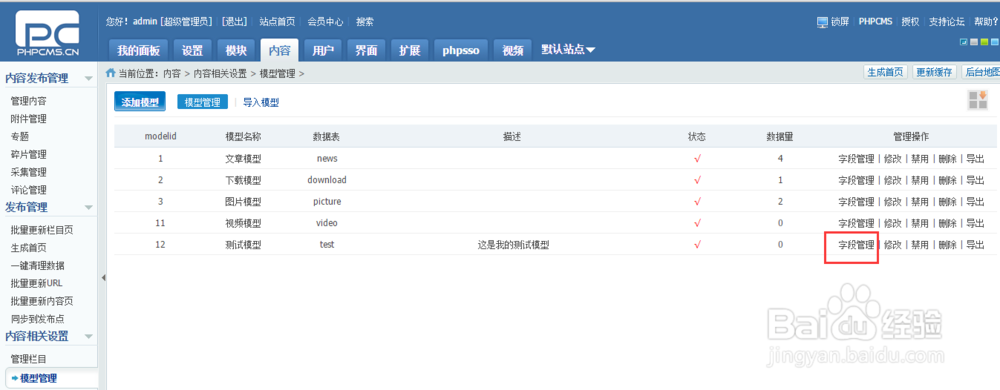Switch to 我的面板 tab
Image resolution: width=1000 pixels, height=390 pixels.
click(138, 51)
